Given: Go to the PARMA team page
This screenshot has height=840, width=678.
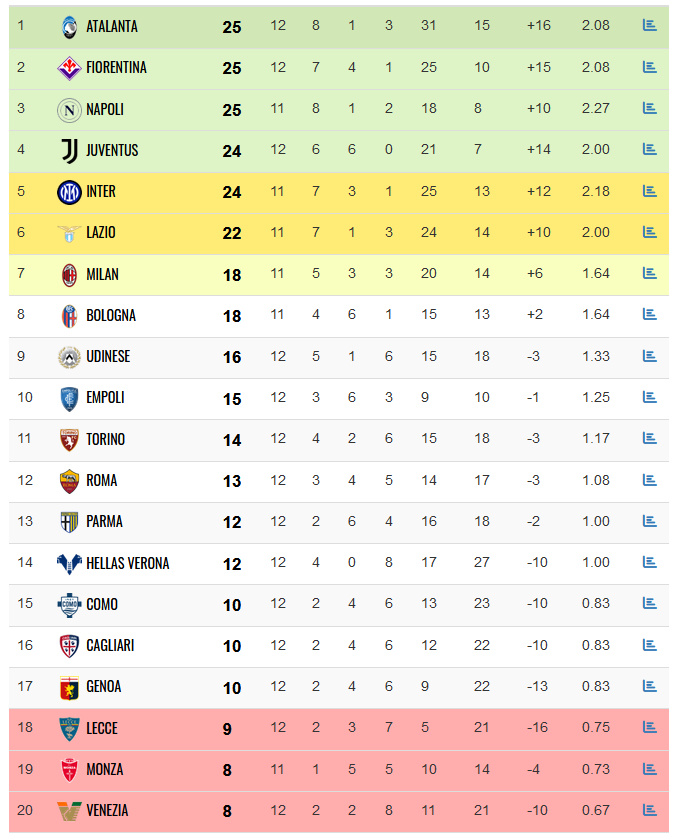Looking at the screenshot, I should click(x=104, y=522).
